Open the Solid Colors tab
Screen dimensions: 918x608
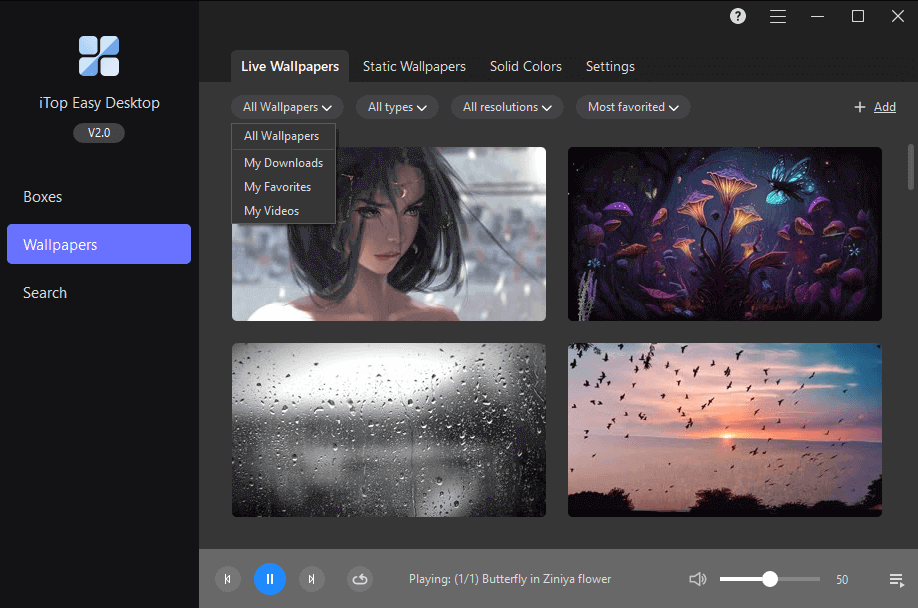525,67
